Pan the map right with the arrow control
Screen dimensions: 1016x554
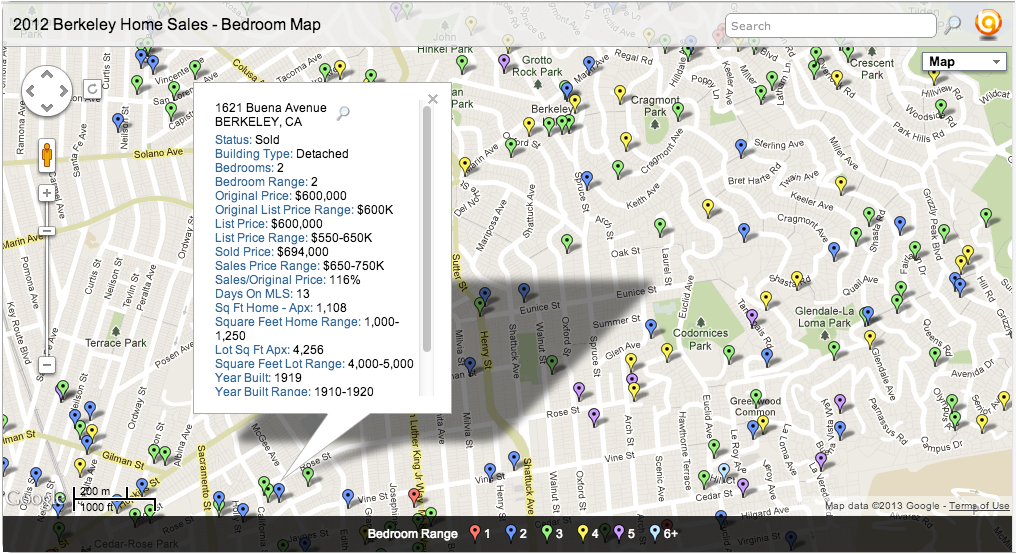coord(64,91)
